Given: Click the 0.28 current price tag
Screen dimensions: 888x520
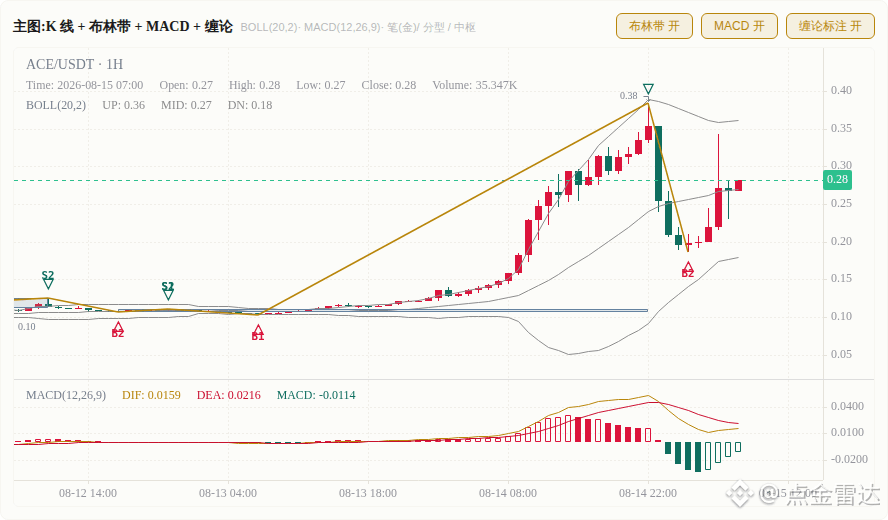Looking at the screenshot, I should coord(837,180).
